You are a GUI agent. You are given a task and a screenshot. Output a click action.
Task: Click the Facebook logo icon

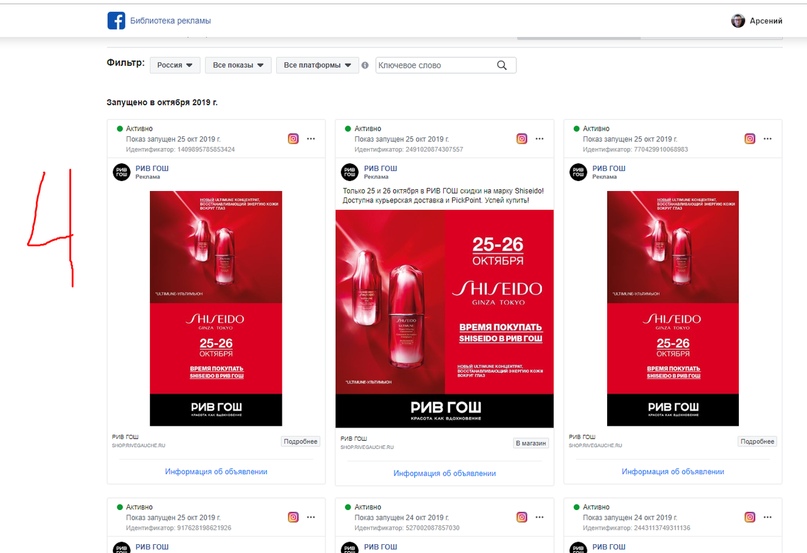click(x=116, y=21)
